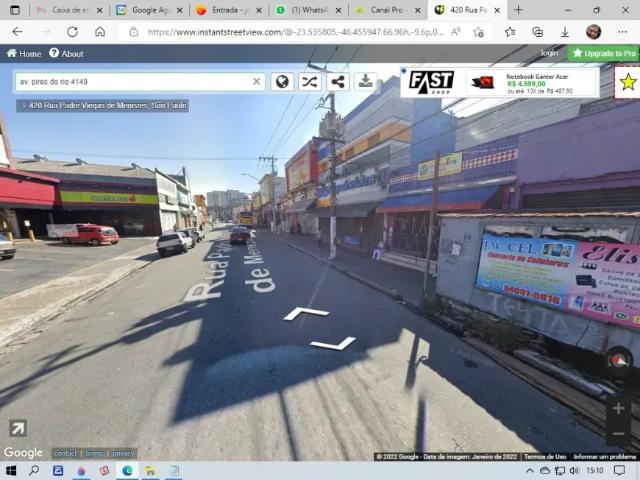Click the globe map view icon

(x=282, y=82)
